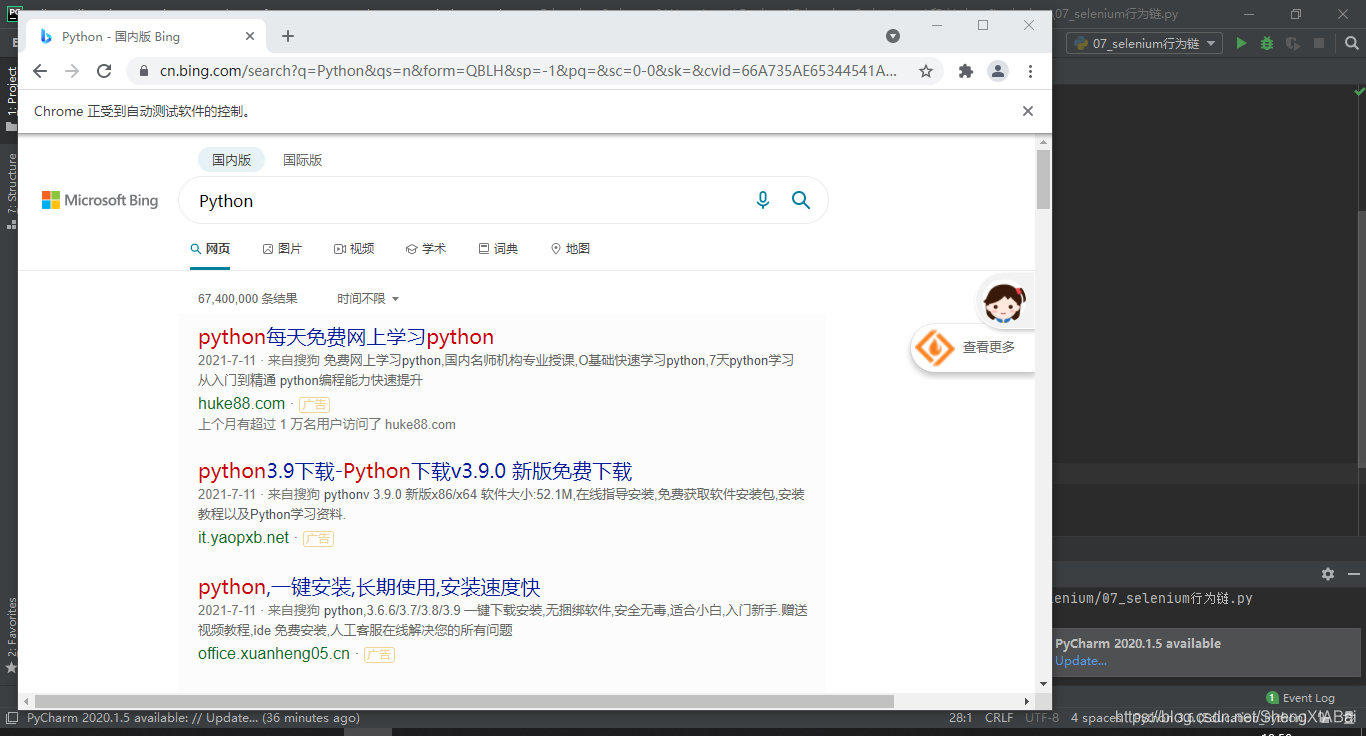1366x736 pixels.
Task: Click the Microsoft Bing logo
Action: (x=100, y=200)
